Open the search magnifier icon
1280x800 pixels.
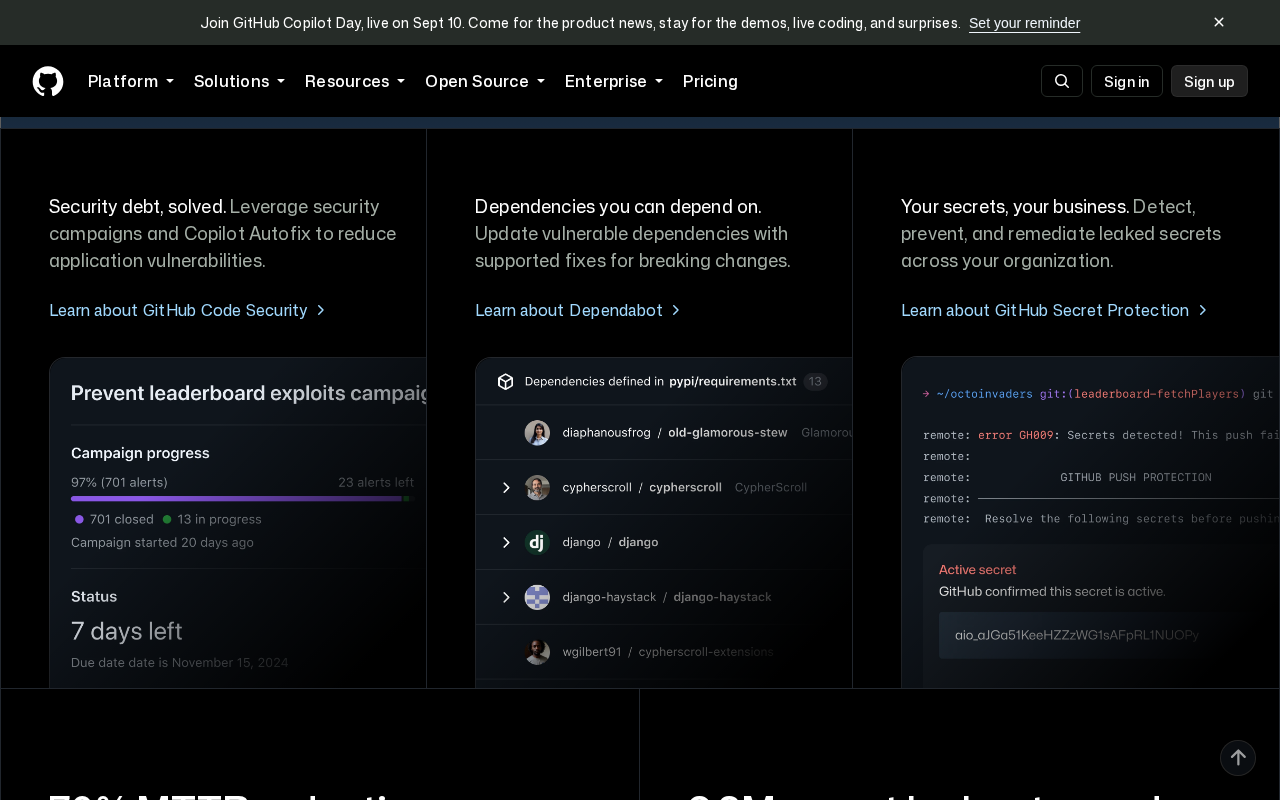click(x=1062, y=81)
